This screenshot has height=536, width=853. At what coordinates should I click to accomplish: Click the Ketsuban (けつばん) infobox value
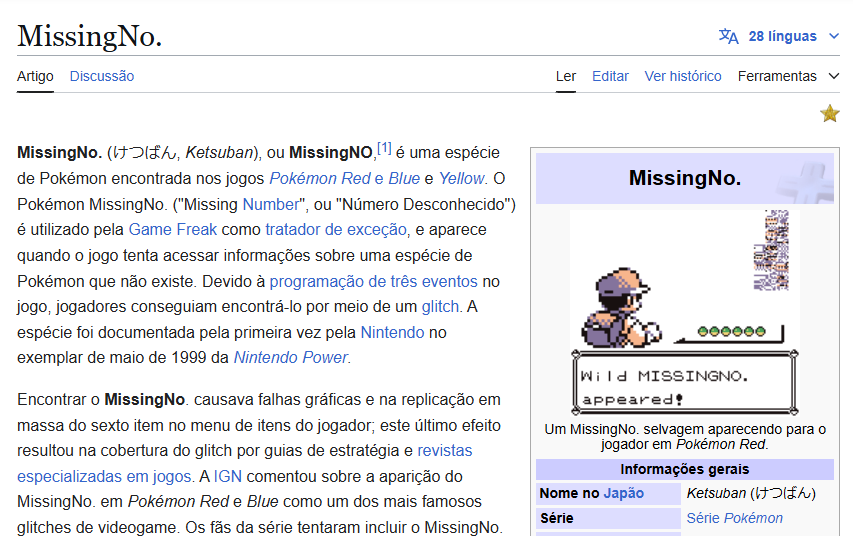(751, 493)
